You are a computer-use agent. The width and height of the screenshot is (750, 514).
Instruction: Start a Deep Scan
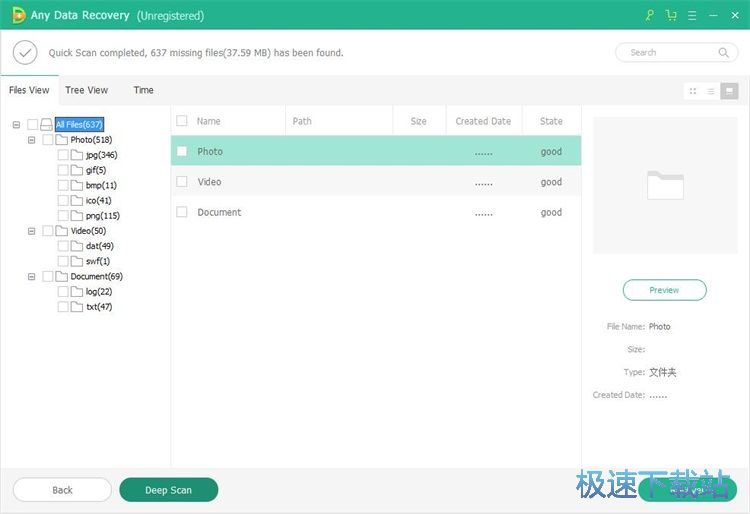(168, 490)
